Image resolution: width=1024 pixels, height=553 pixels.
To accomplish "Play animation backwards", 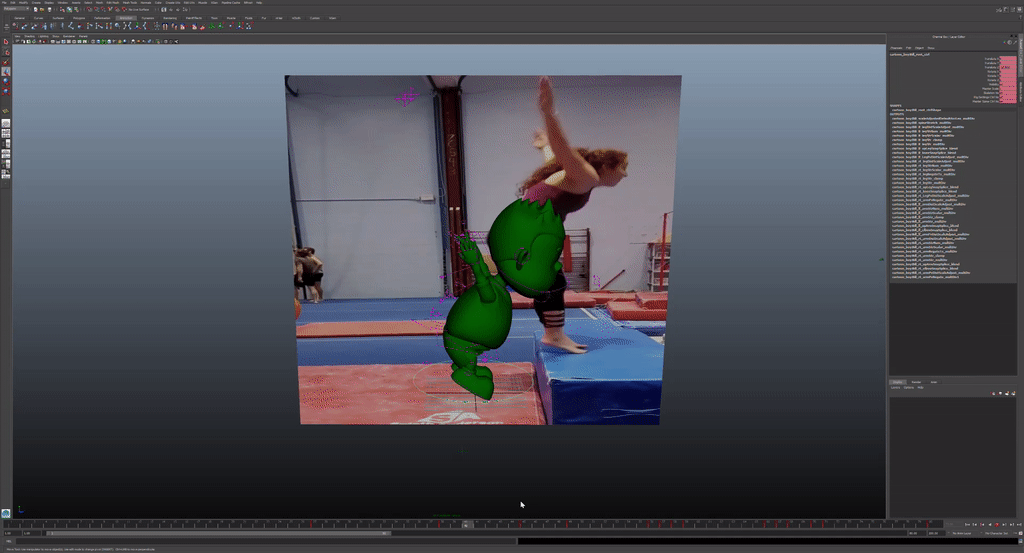I will coord(990,524).
